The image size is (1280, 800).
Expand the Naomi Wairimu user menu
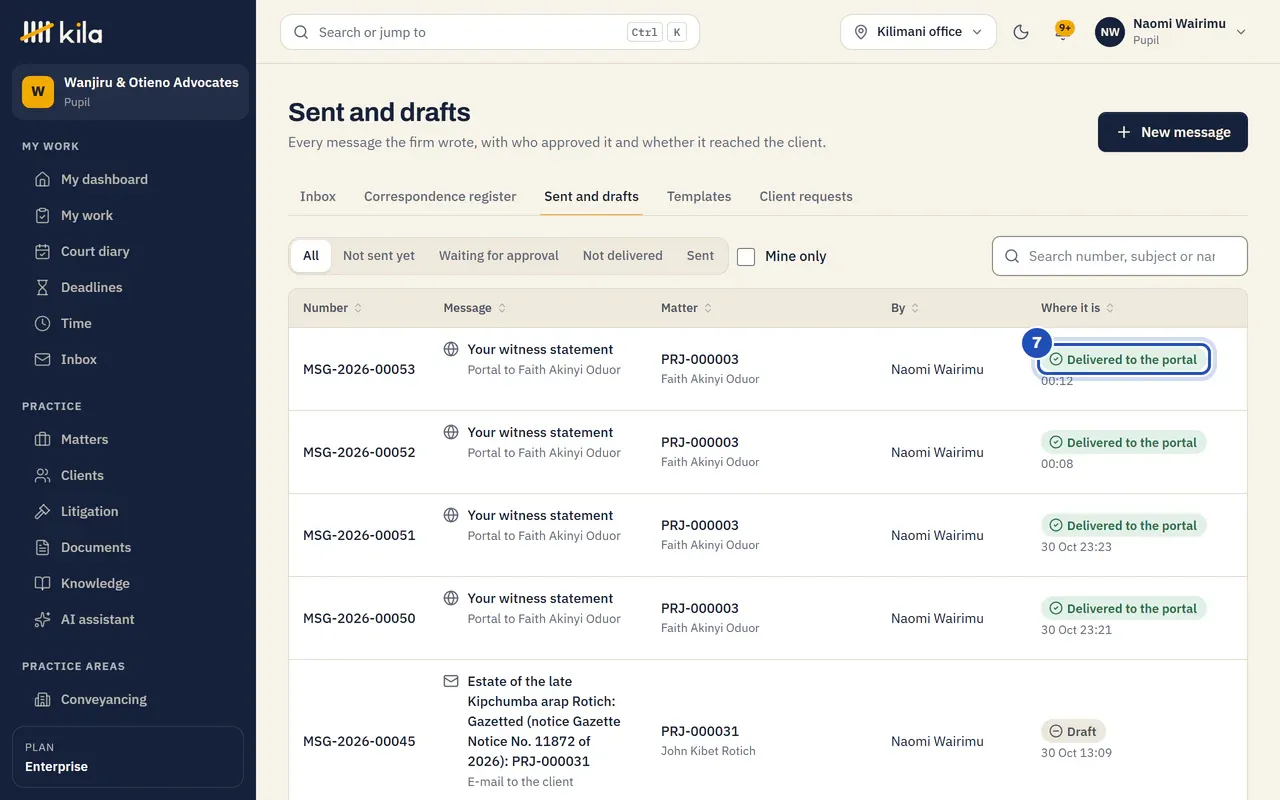coord(1171,32)
